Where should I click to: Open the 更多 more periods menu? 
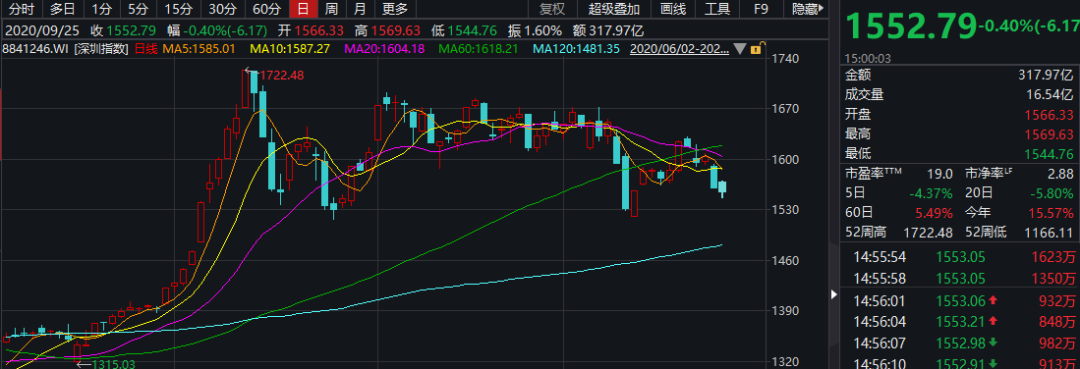coord(395,9)
